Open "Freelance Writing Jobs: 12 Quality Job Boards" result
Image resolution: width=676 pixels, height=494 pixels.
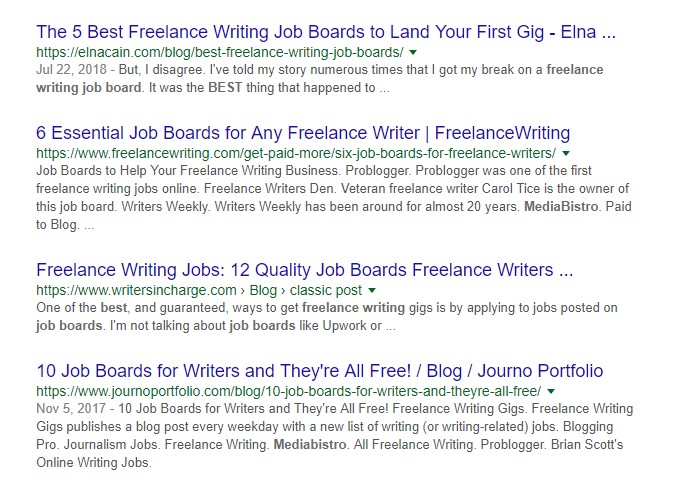(305, 270)
